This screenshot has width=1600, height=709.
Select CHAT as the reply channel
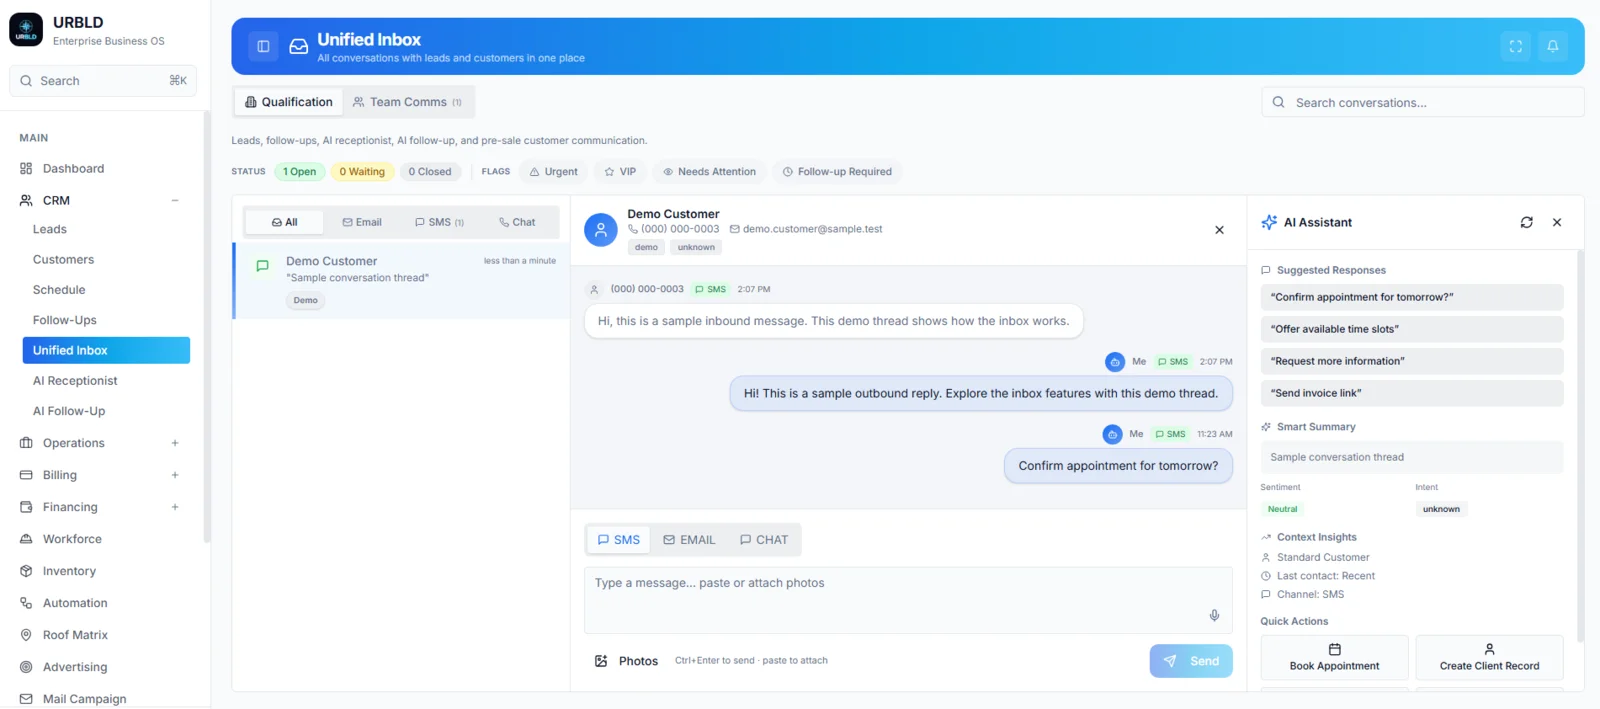(x=764, y=540)
